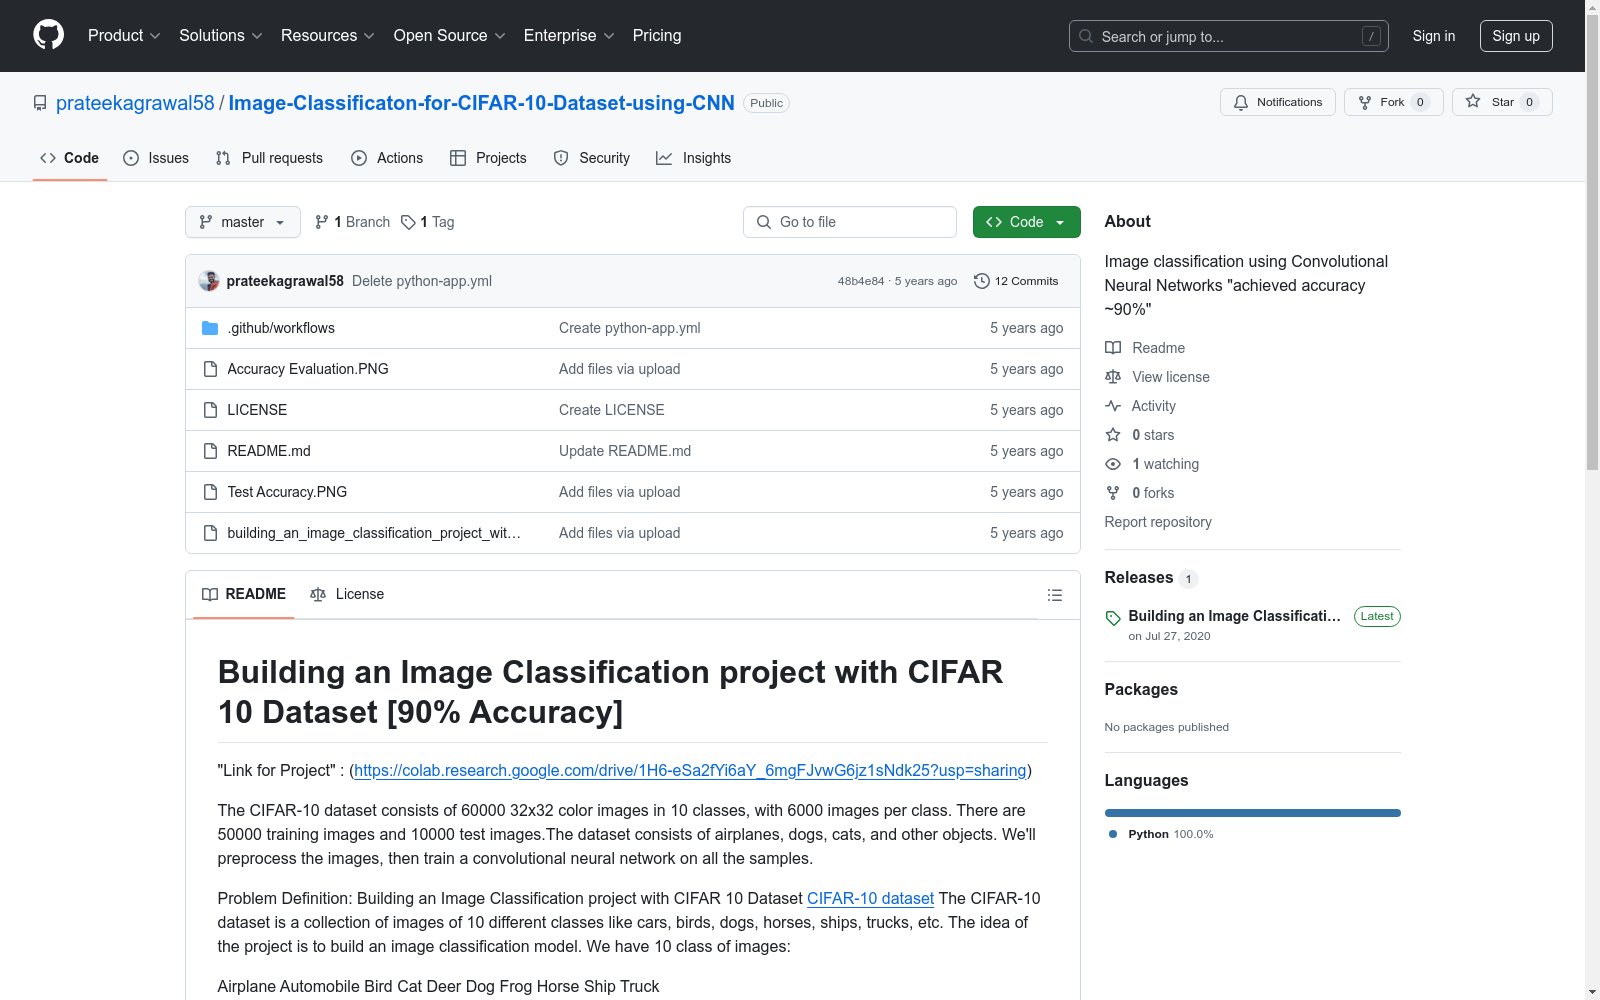Click the repository icon beside prateekagrawal58
Image resolution: width=1600 pixels, height=1000 pixels.
(x=40, y=103)
